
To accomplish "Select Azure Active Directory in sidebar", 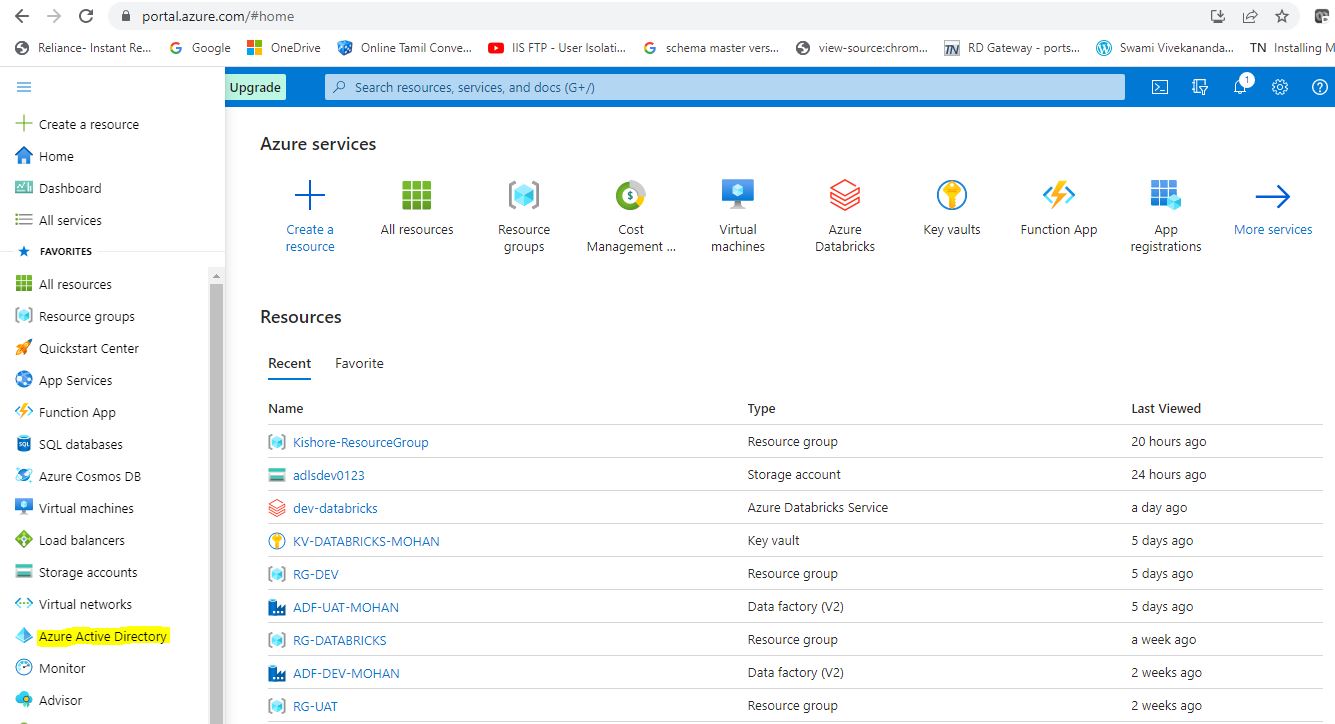I will 102,636.
